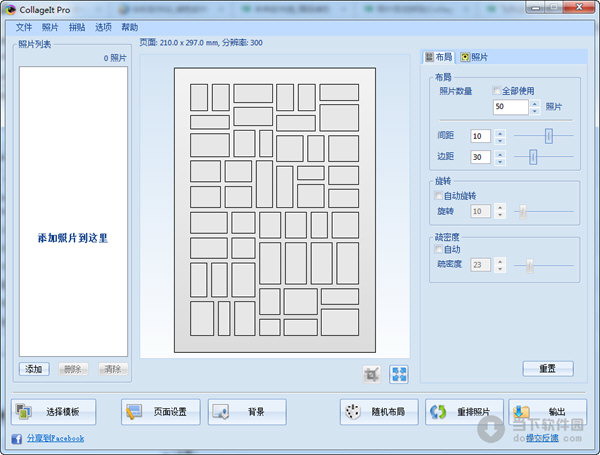Click the Facebook icon at the bottom left

[x=16, y=439]
